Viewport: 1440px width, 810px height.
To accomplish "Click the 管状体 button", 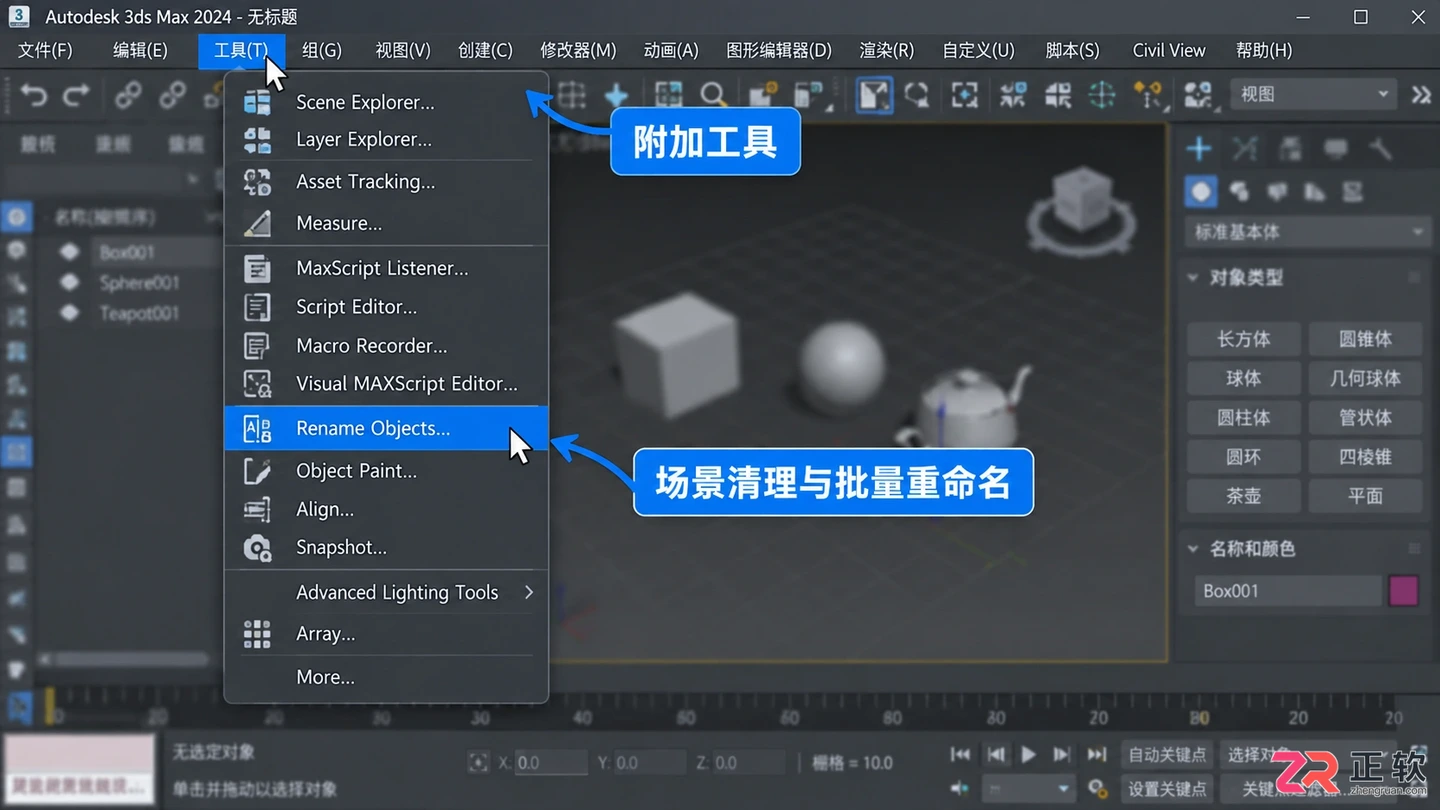I will click(x=1365, y=417).
